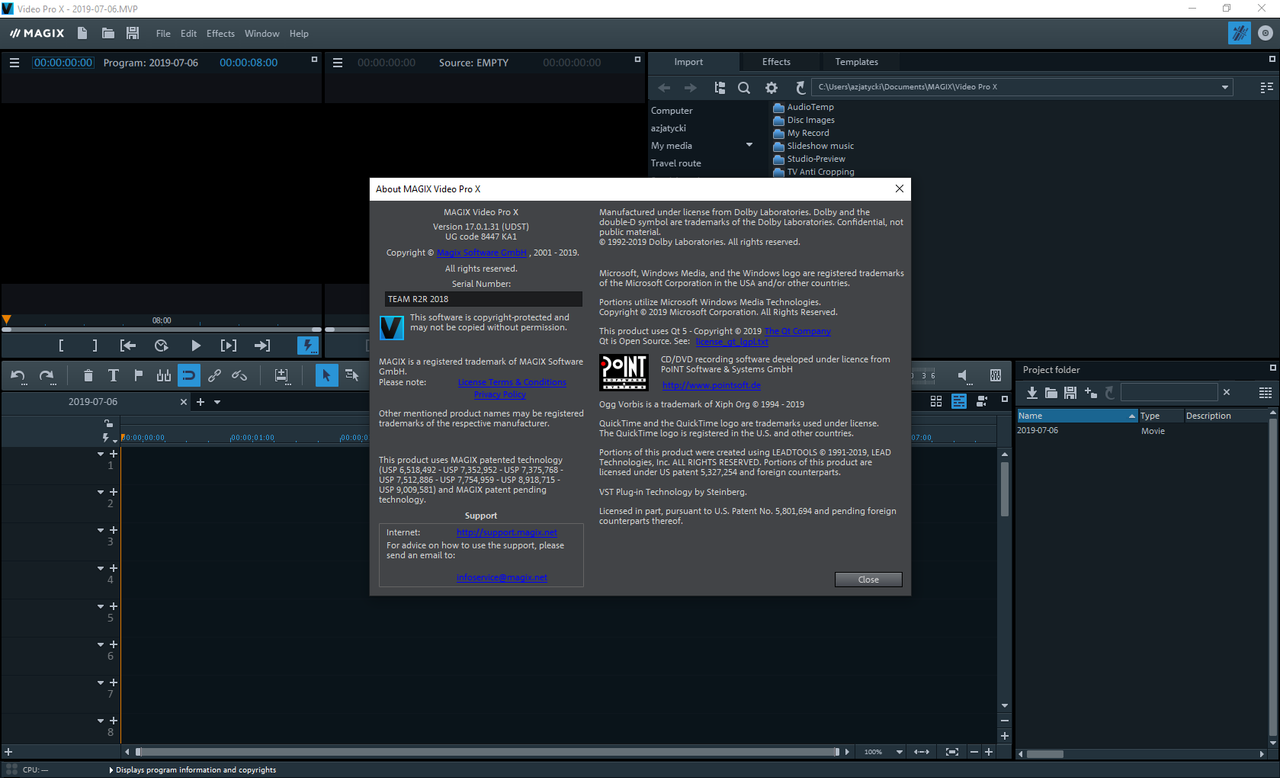The width and height of the screenshot is (1280, 778).
Task: Open the Effects menu in menu bar
Action: pos(221,34)
